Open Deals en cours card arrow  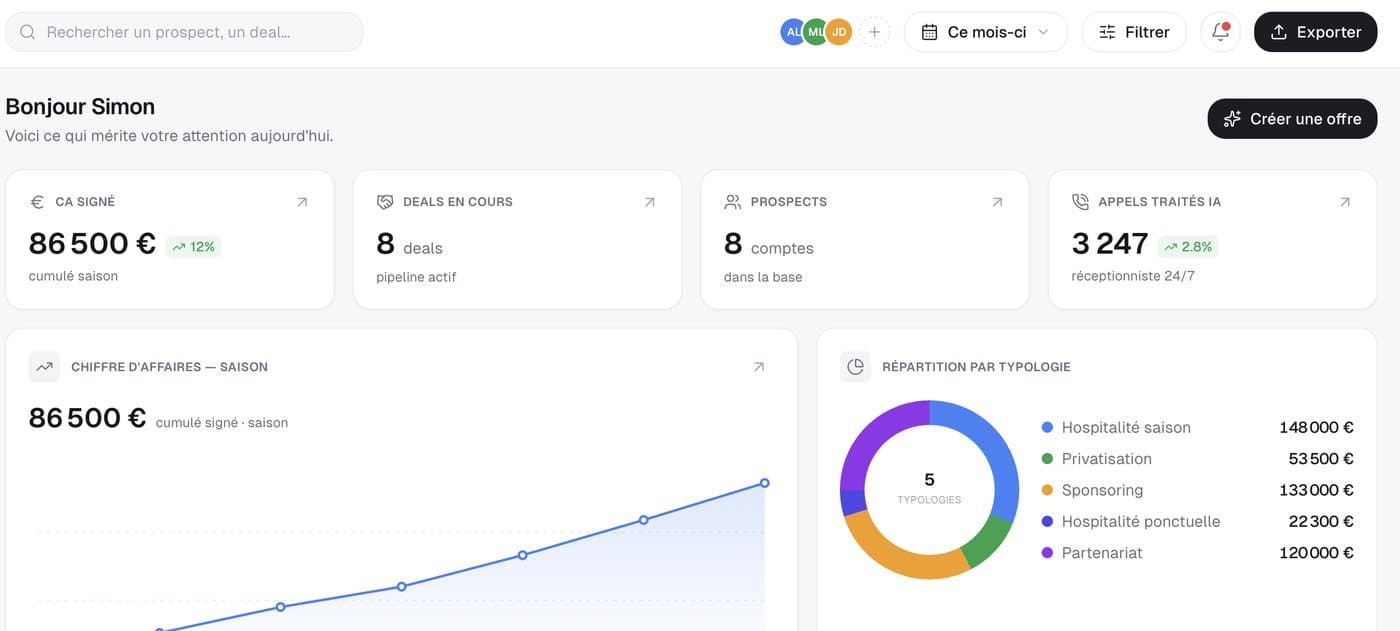(650, 202)
